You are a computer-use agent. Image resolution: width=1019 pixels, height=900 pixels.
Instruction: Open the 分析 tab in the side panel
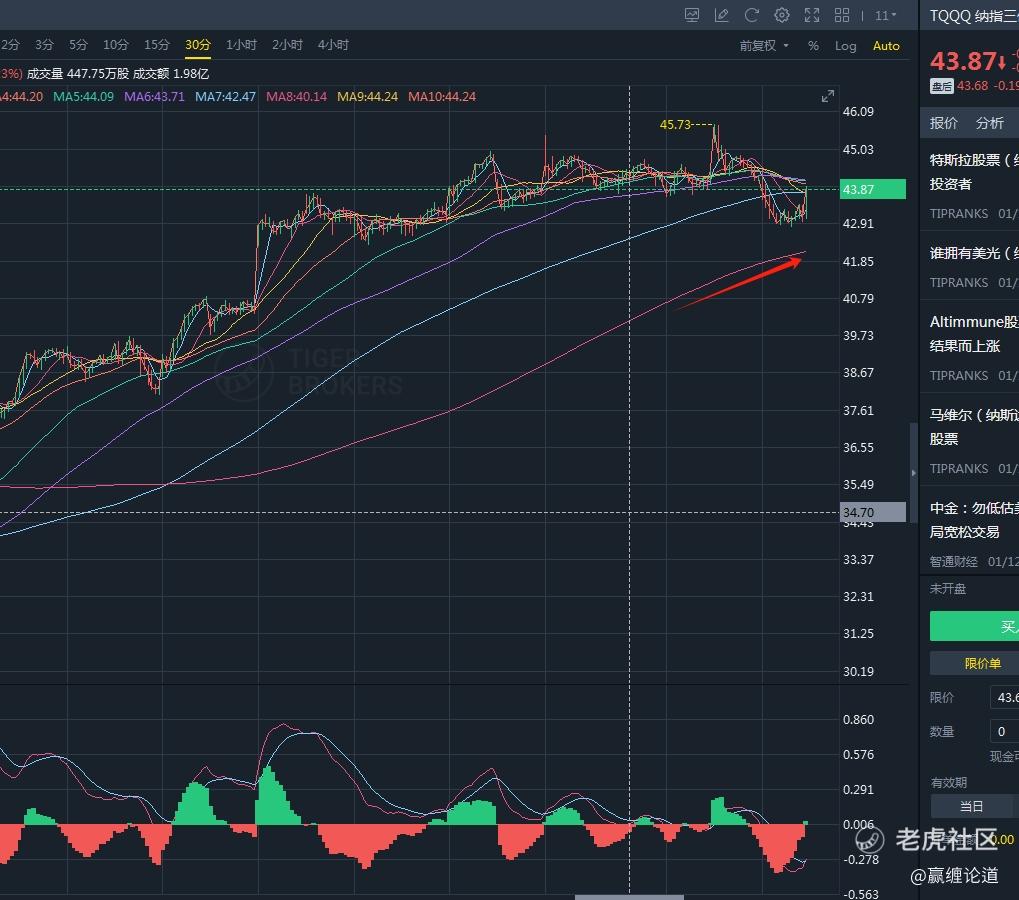click(x=990, y=123)
